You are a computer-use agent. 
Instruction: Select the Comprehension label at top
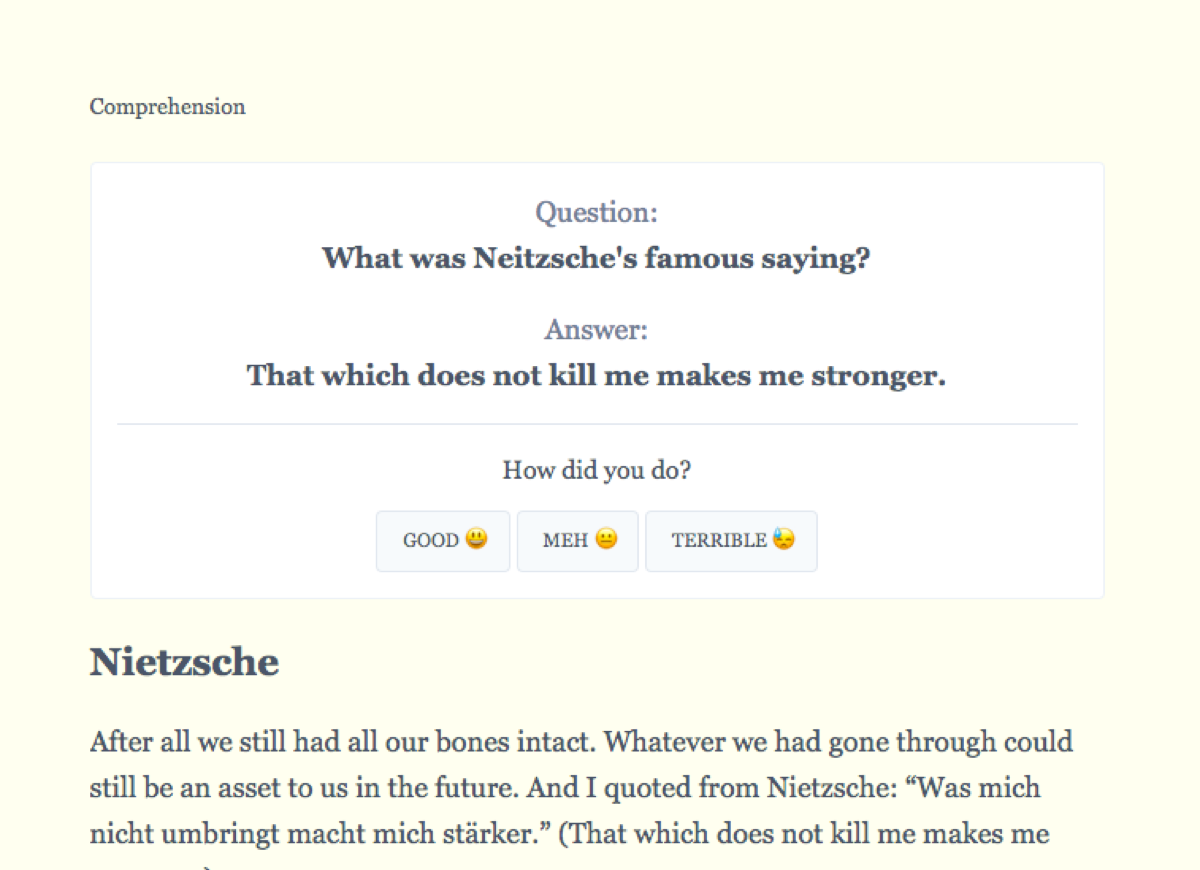click(x=168, y=107)
